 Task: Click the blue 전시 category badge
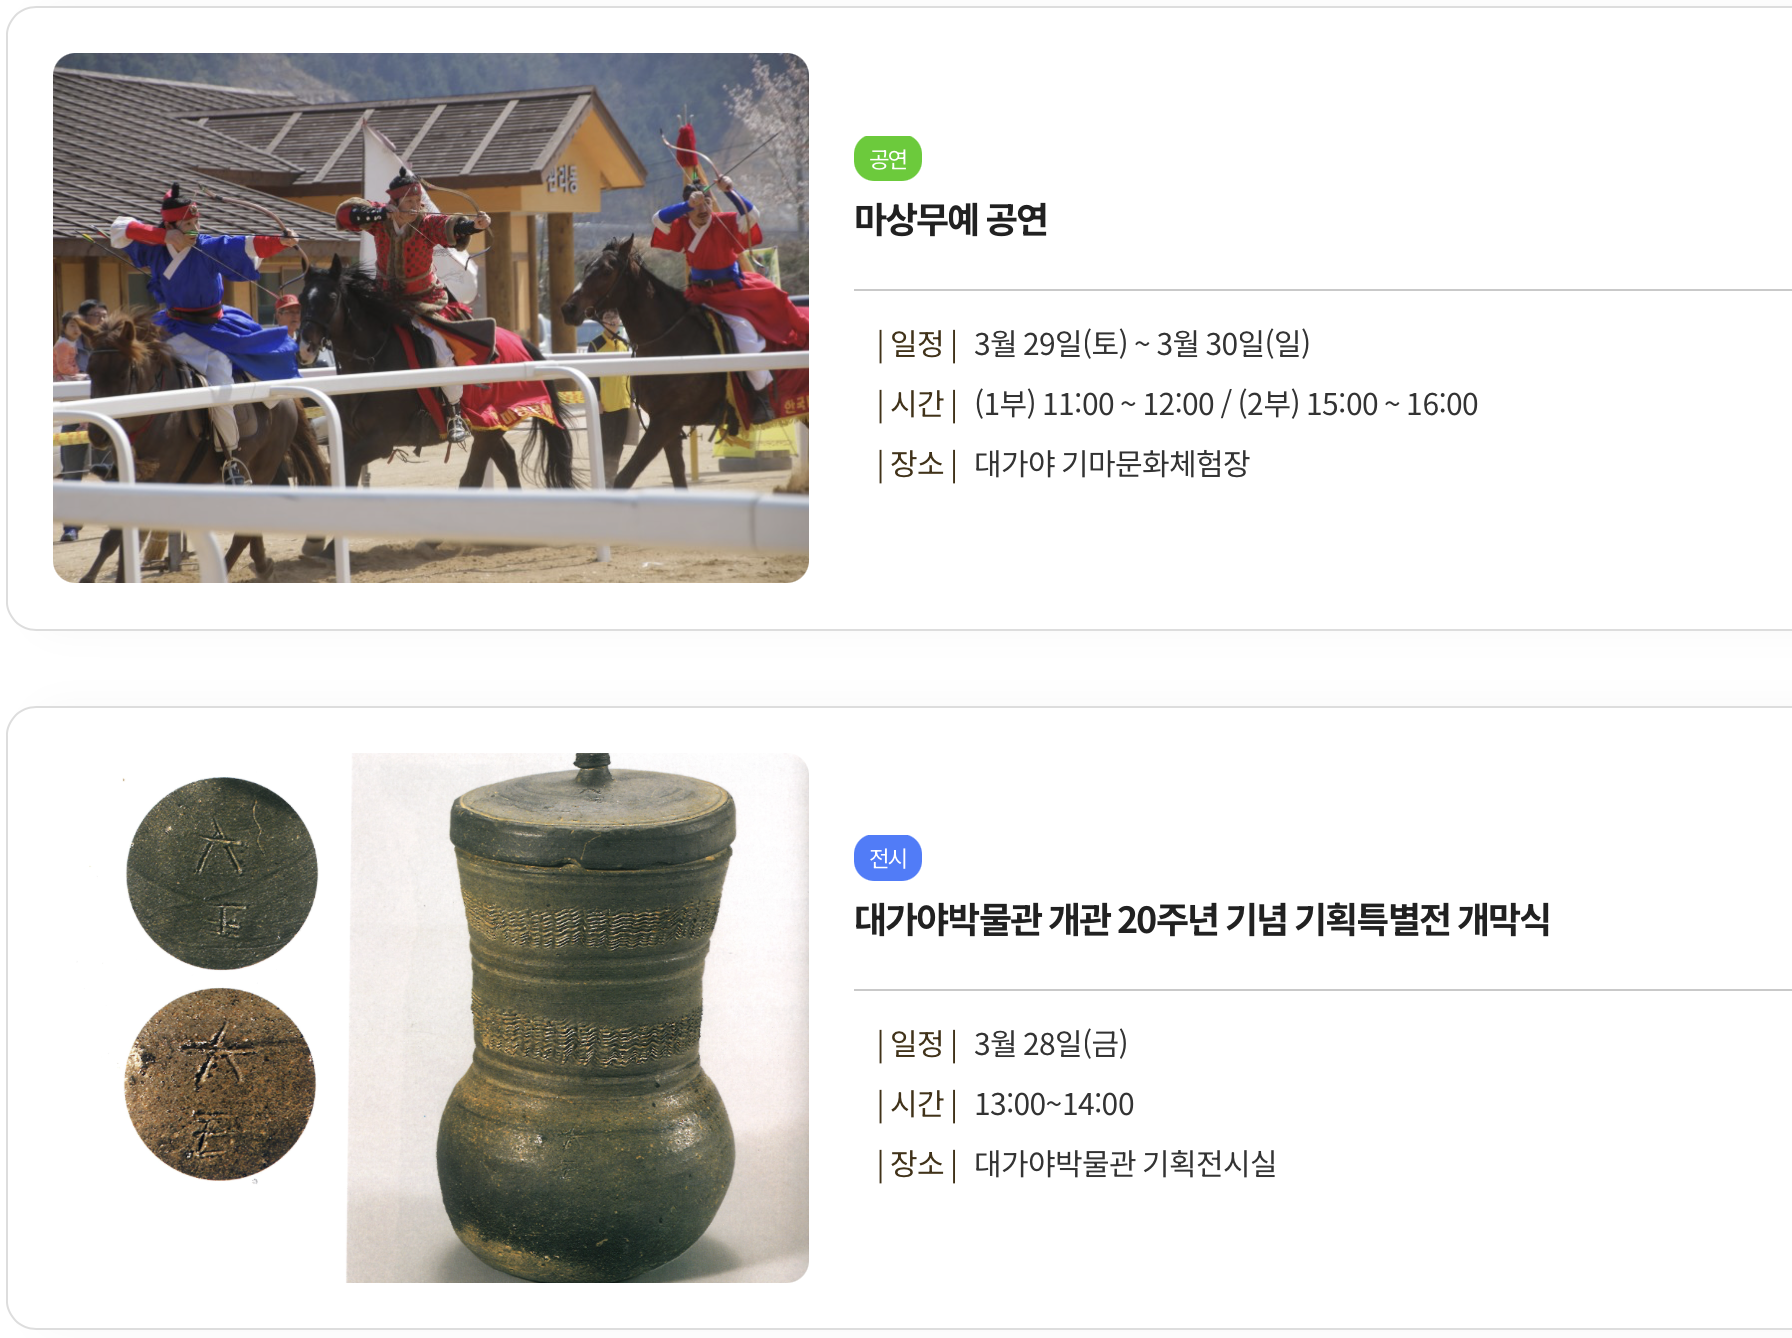887,858
